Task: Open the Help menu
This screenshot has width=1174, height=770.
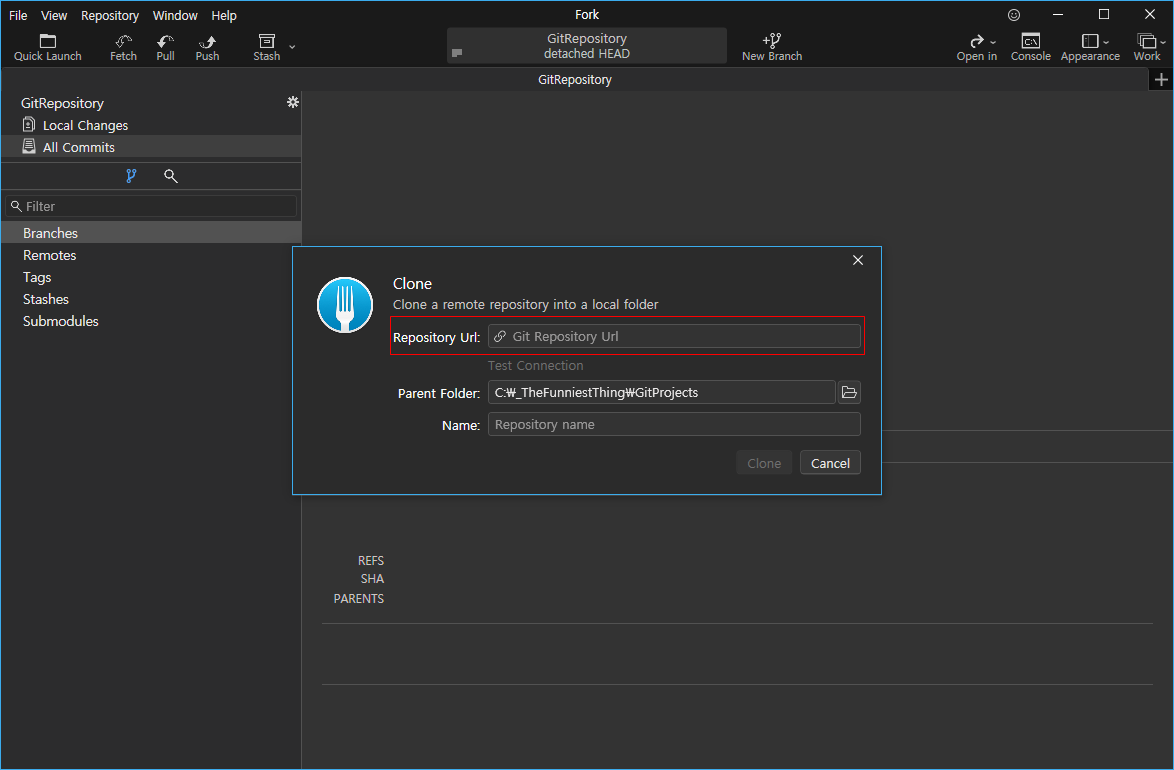Action: click(x=224, y=15)
